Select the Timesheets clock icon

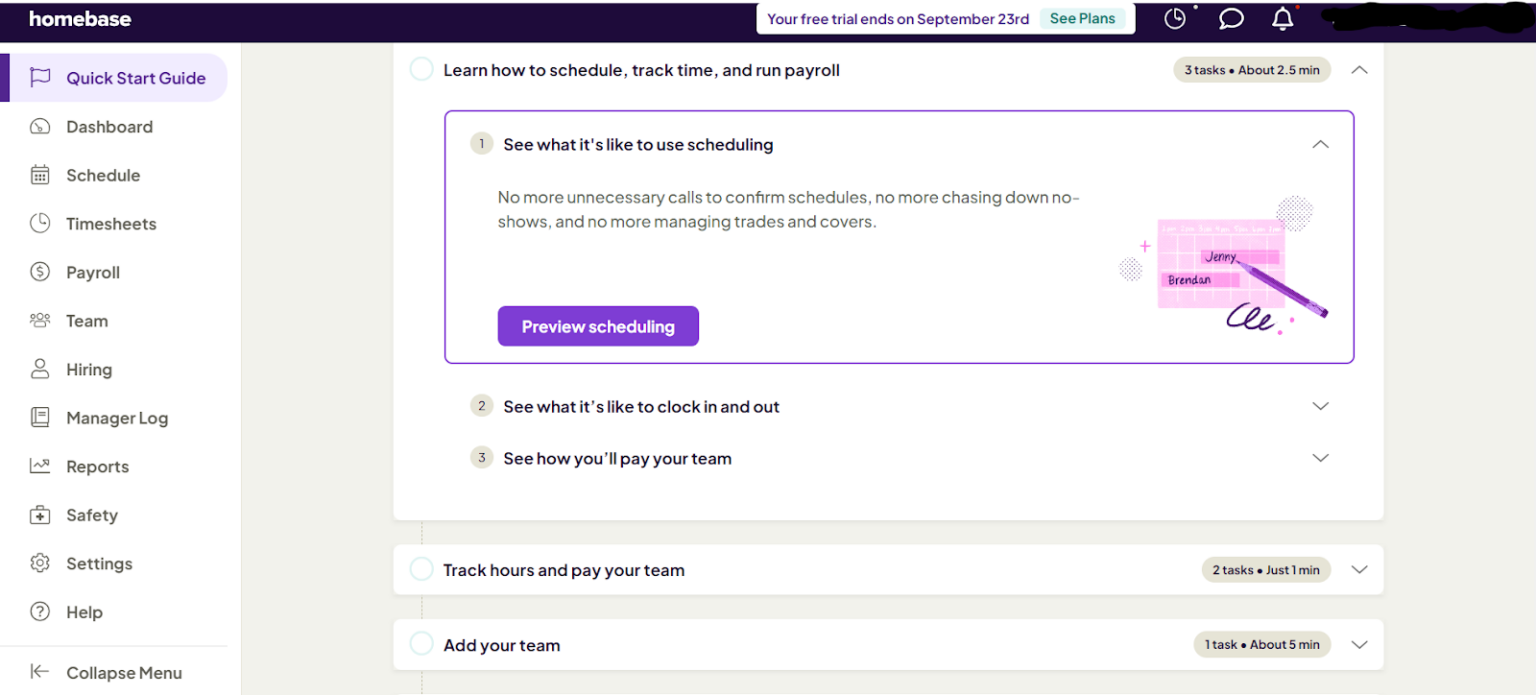pyautogui.click(x=40, y=223)
